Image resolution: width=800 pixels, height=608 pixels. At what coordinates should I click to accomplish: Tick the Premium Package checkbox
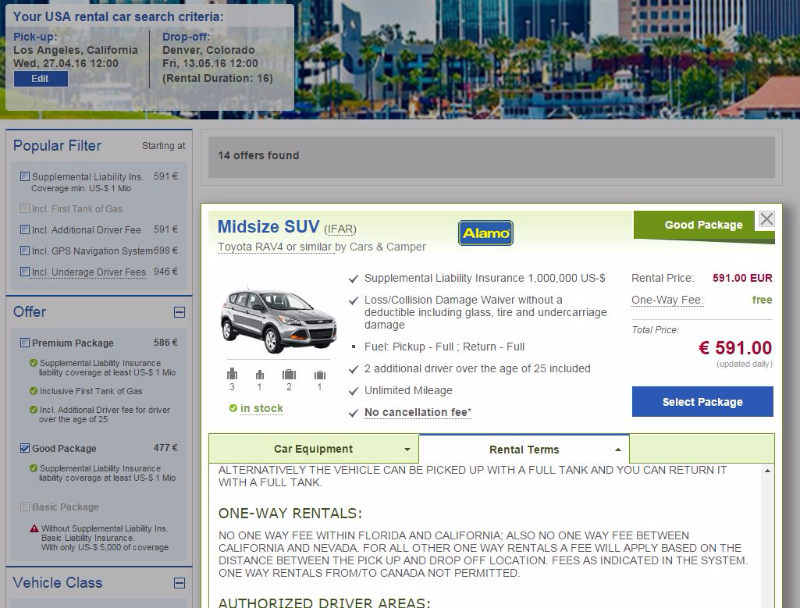pos(24,342)
